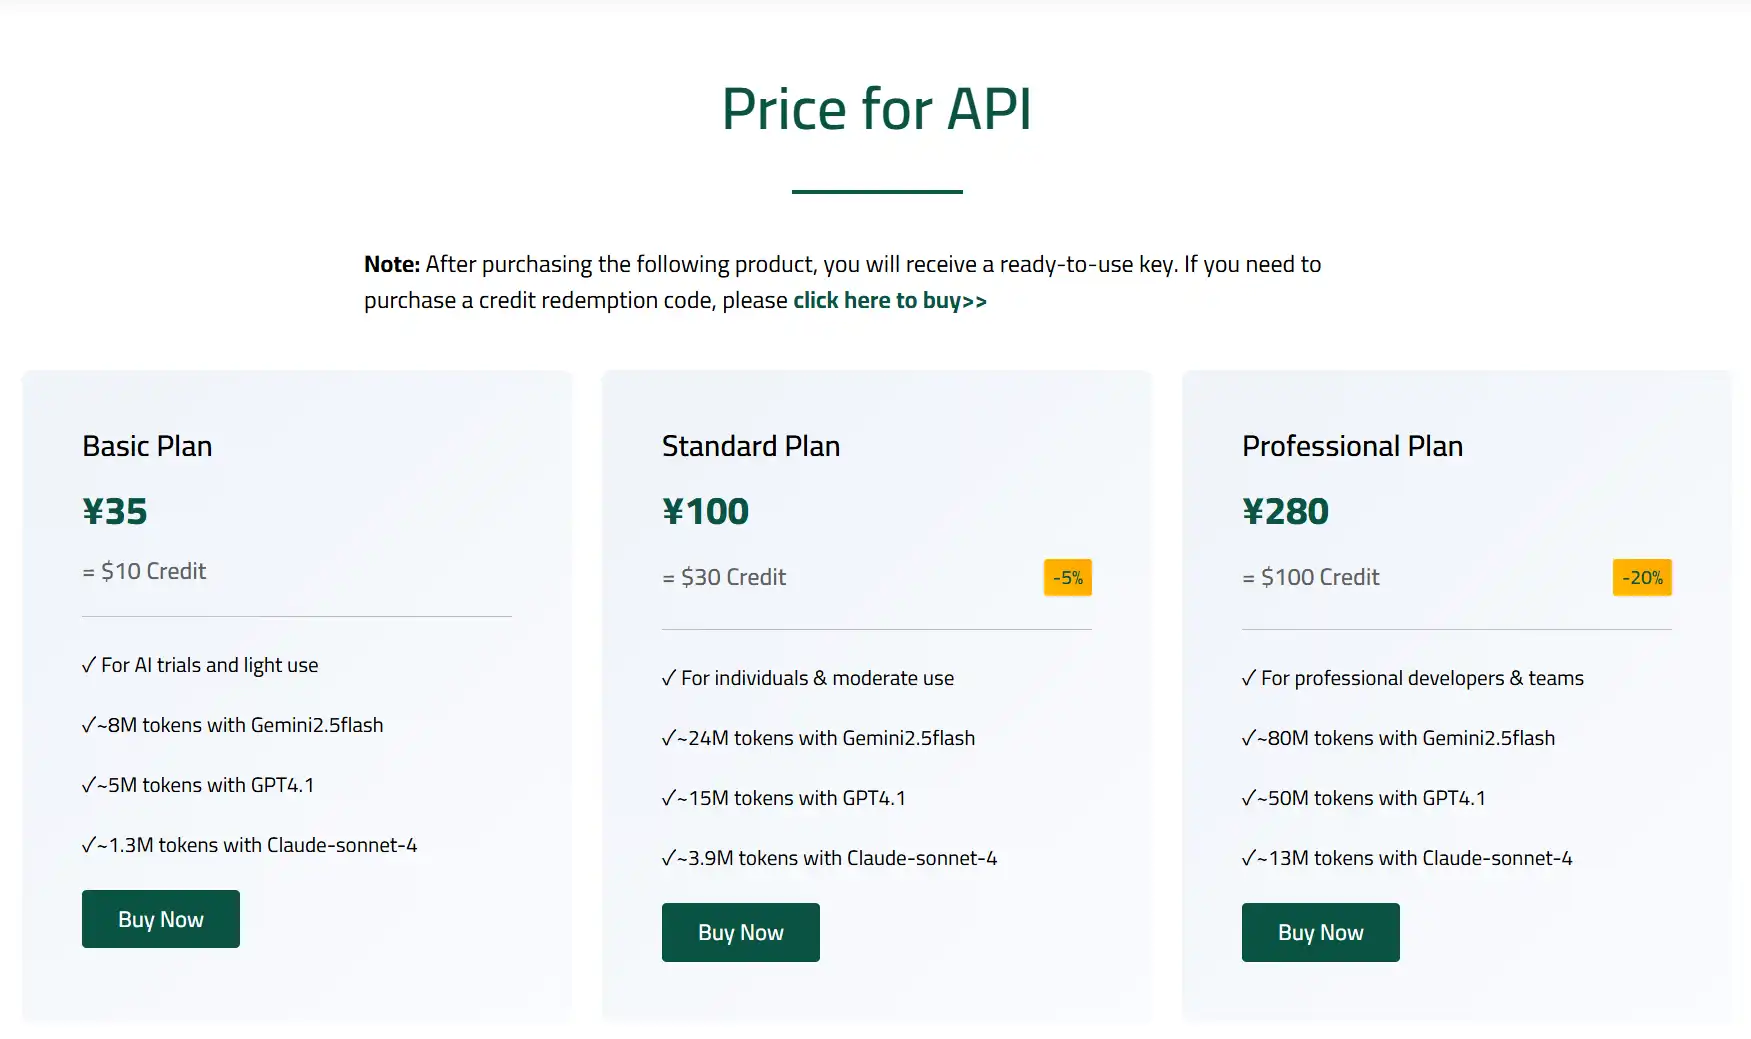Screen dimensions: 1751x1039
Task: Click the ¥35 price
Action: click(115, 511)
